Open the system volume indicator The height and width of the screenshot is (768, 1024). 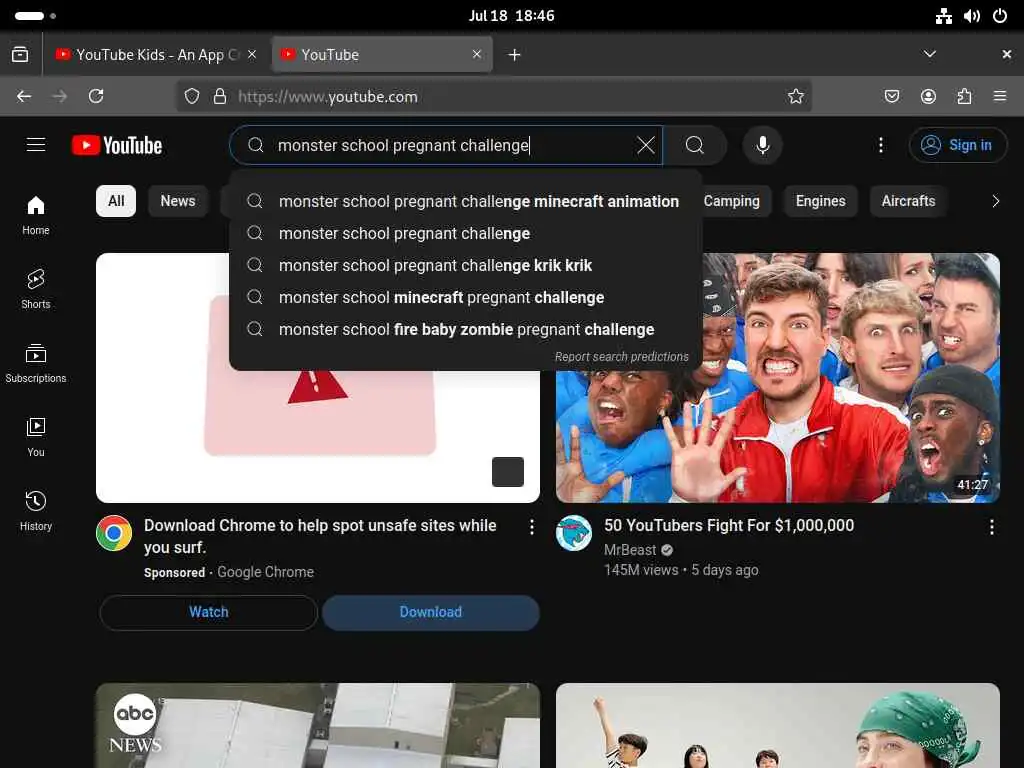972,16
